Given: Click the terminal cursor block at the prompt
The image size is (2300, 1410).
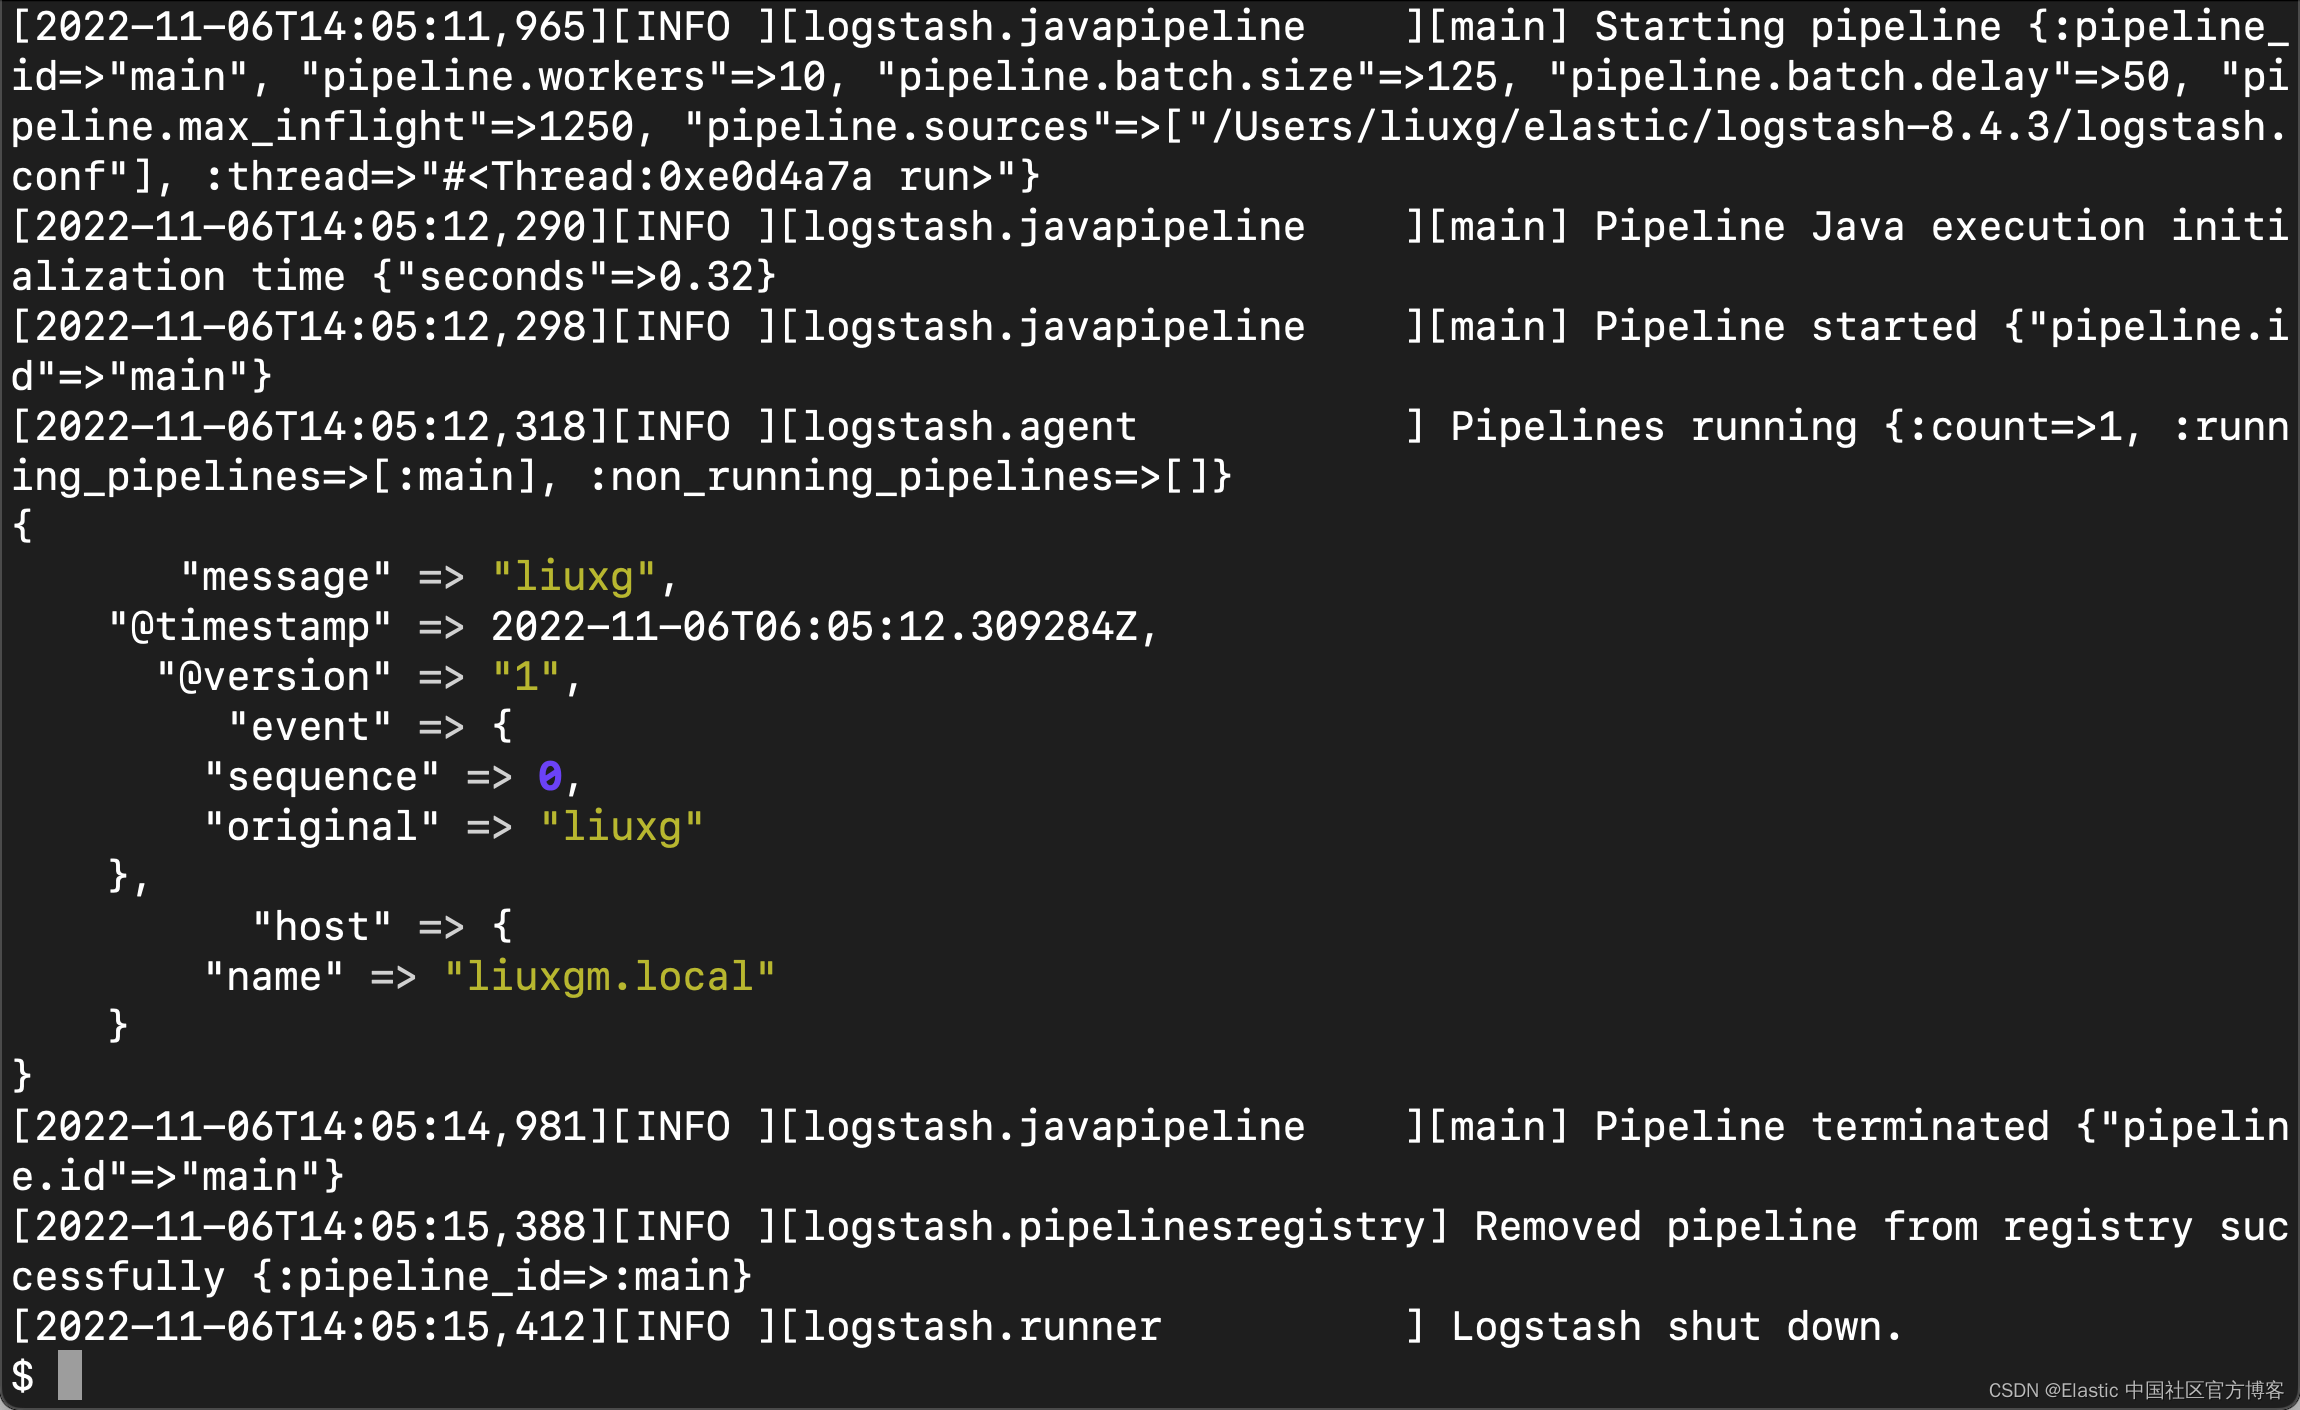Looking at the screenshot, I should (x=69, y=1375).
